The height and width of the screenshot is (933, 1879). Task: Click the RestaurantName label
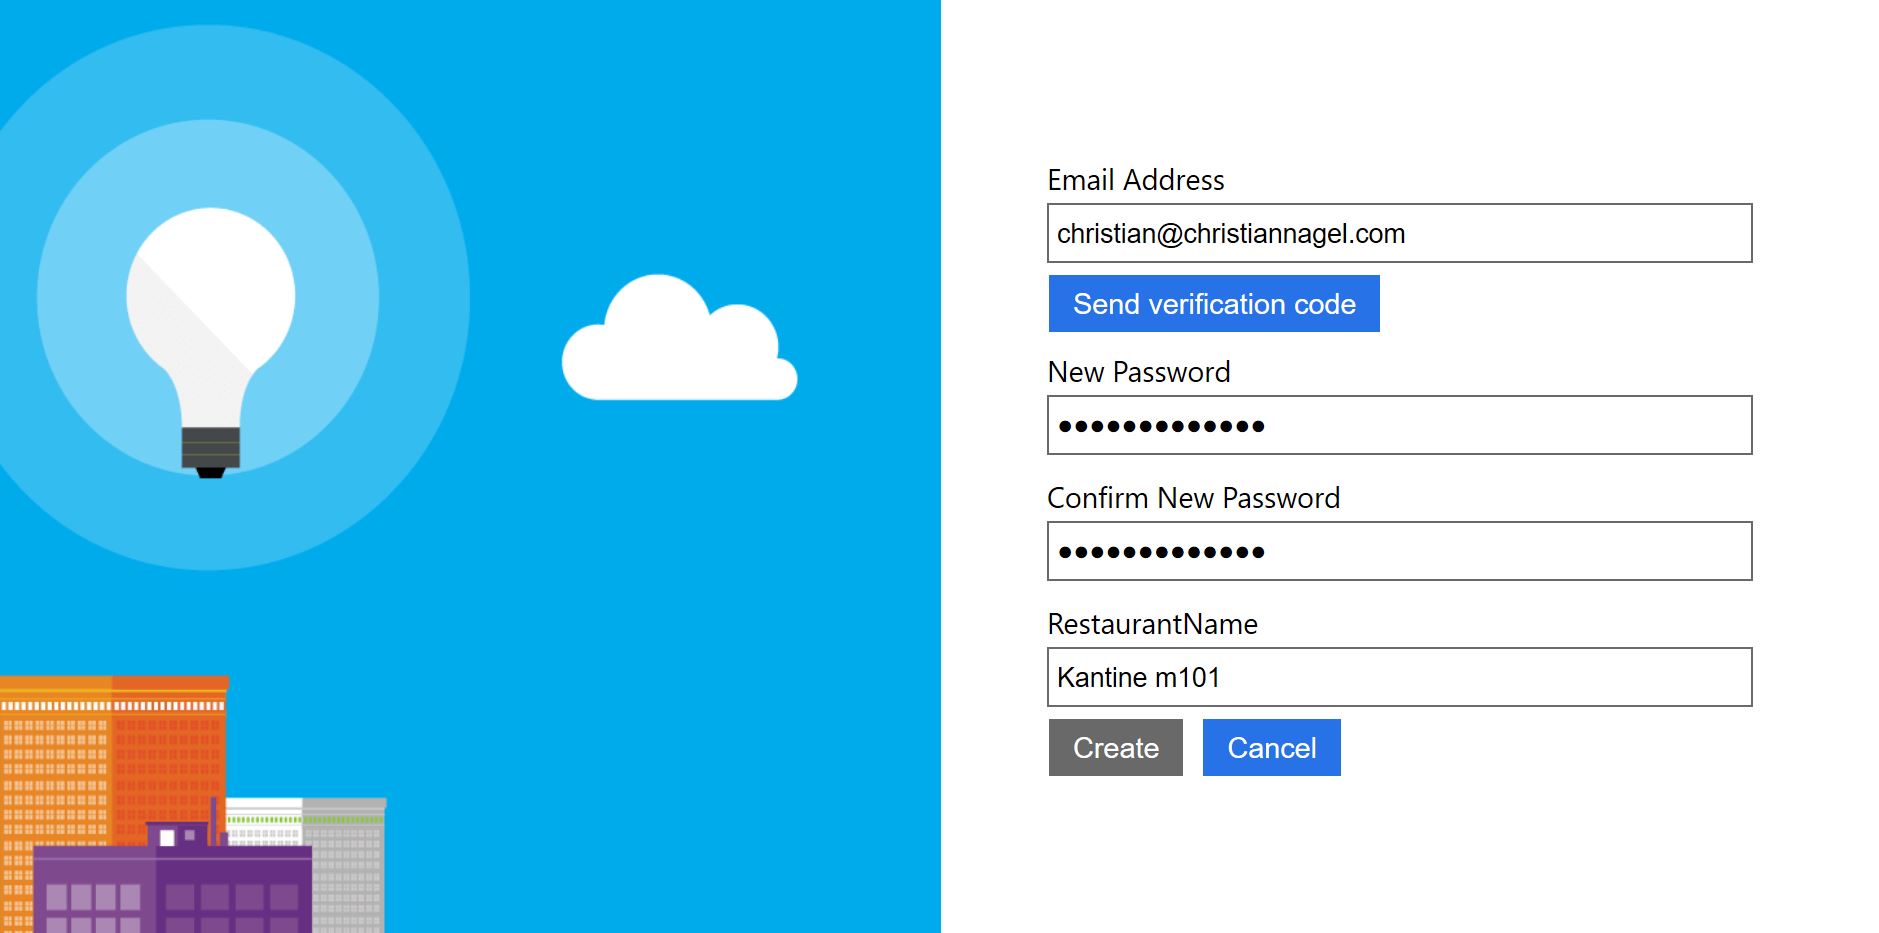(1152, 625)
